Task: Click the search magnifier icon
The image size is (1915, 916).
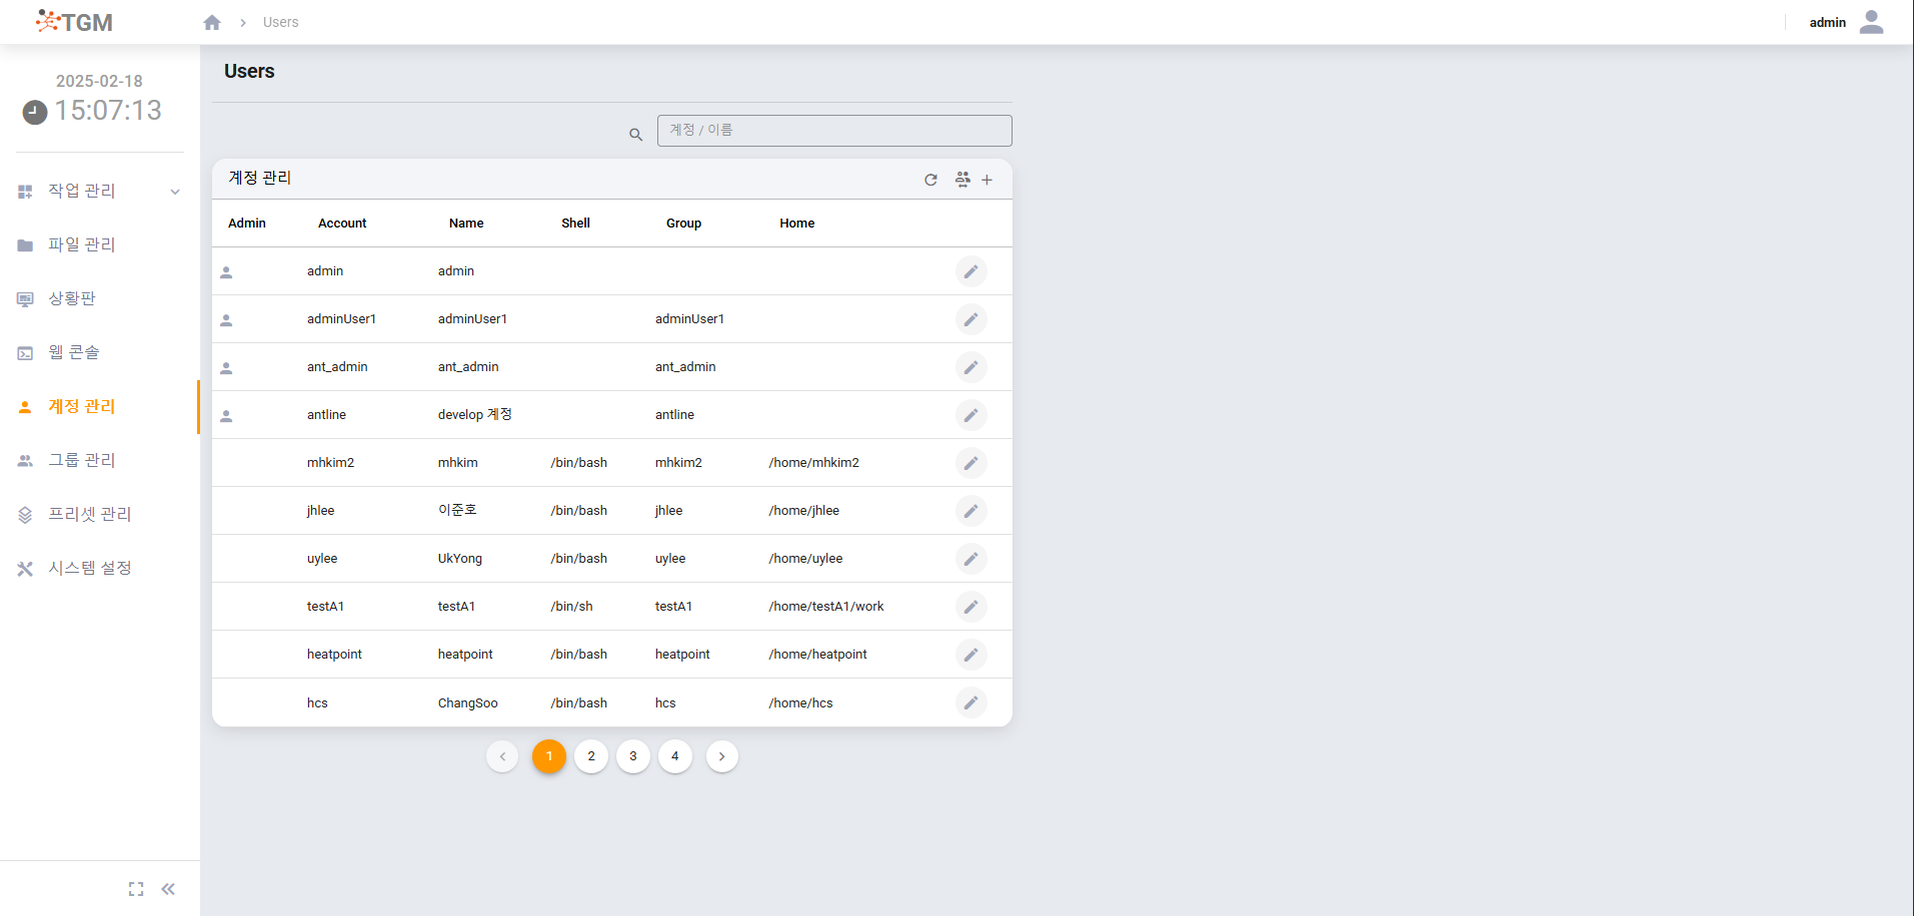Action: tap(636, 134)
